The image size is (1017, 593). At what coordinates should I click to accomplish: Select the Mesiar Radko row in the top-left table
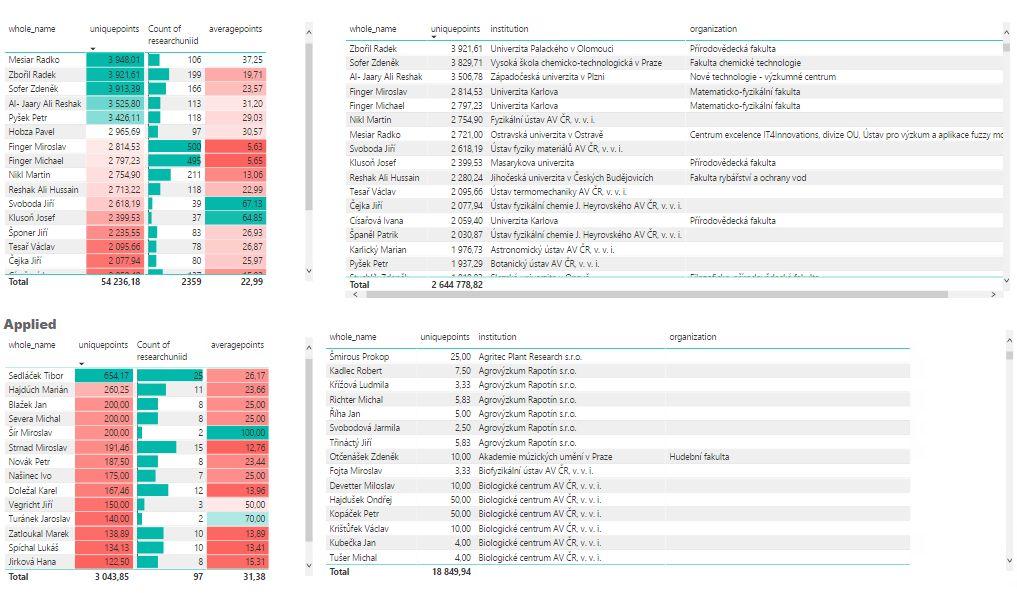pos(34,60)
